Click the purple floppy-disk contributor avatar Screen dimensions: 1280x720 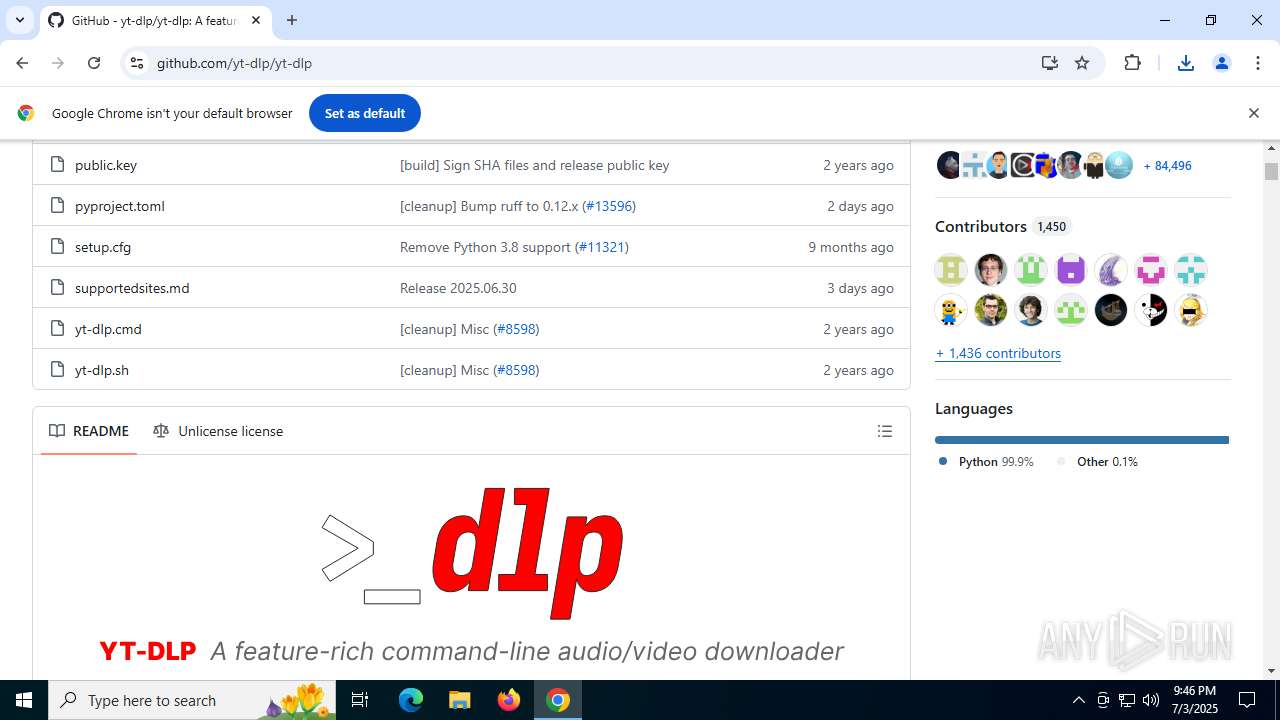click(x=1071, y=270)
